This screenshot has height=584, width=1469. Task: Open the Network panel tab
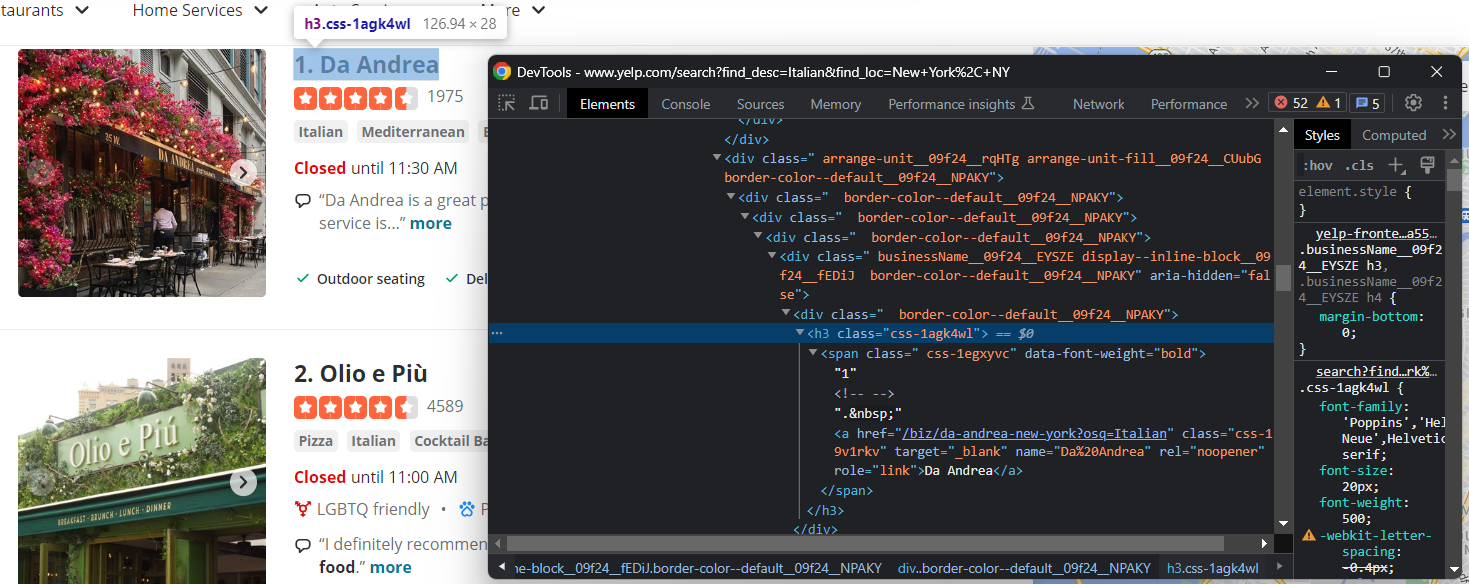(1099, 104)
